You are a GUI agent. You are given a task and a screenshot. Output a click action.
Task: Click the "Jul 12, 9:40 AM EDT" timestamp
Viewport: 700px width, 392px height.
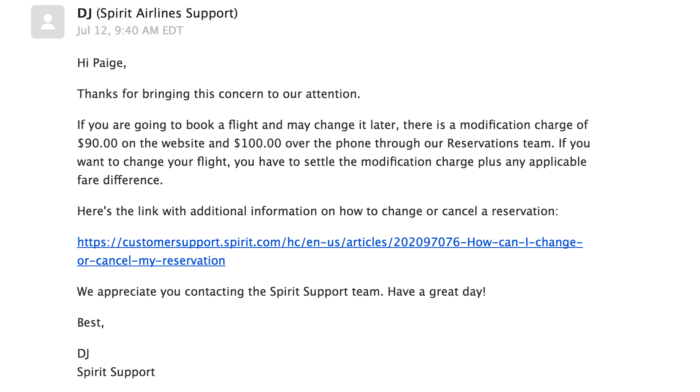[129, 30]
